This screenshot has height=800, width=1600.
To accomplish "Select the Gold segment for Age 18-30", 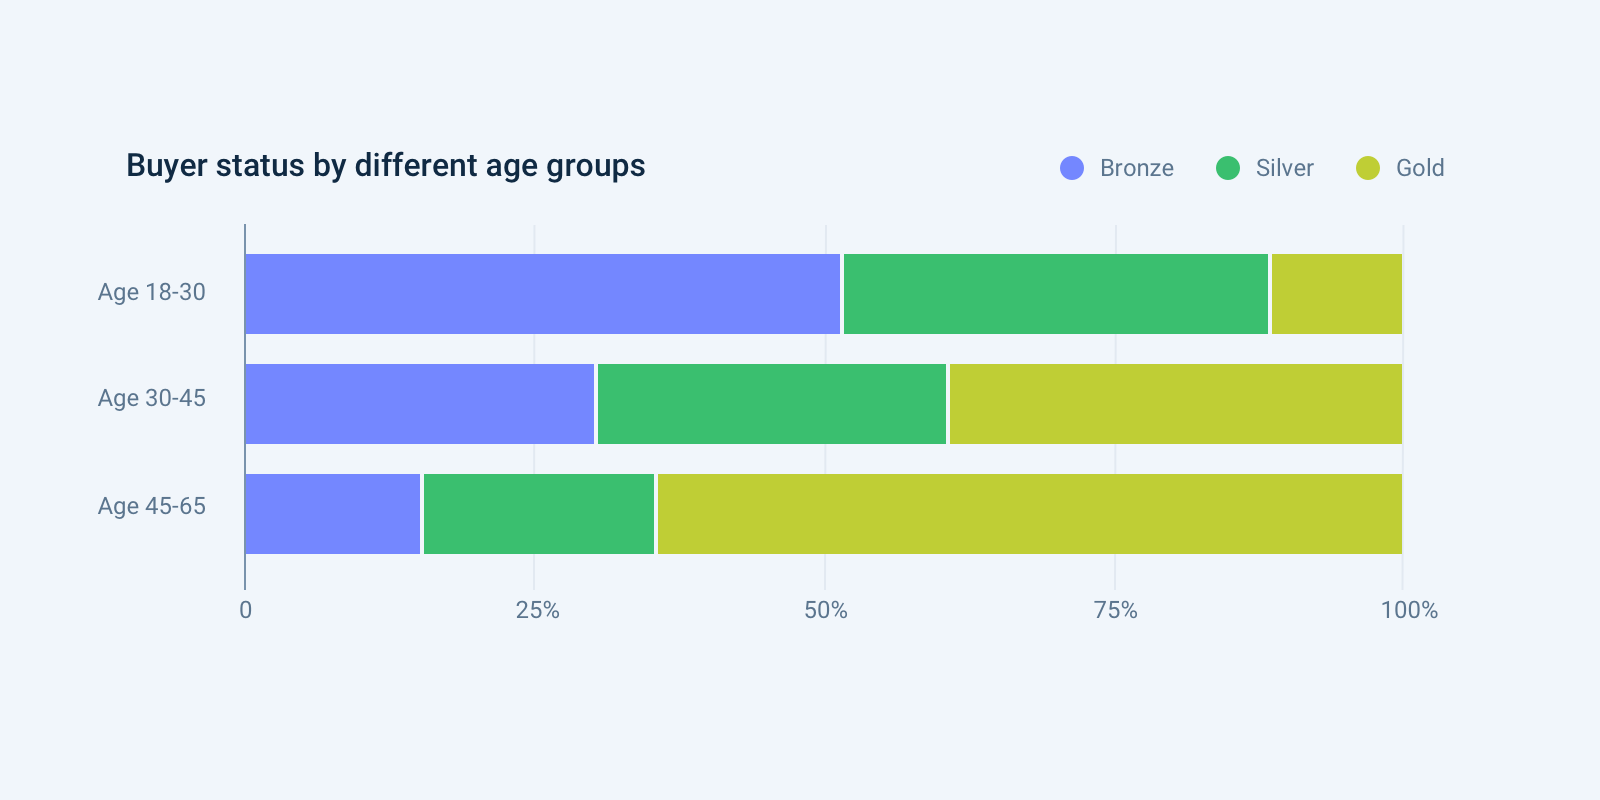I will point(1336,294).
